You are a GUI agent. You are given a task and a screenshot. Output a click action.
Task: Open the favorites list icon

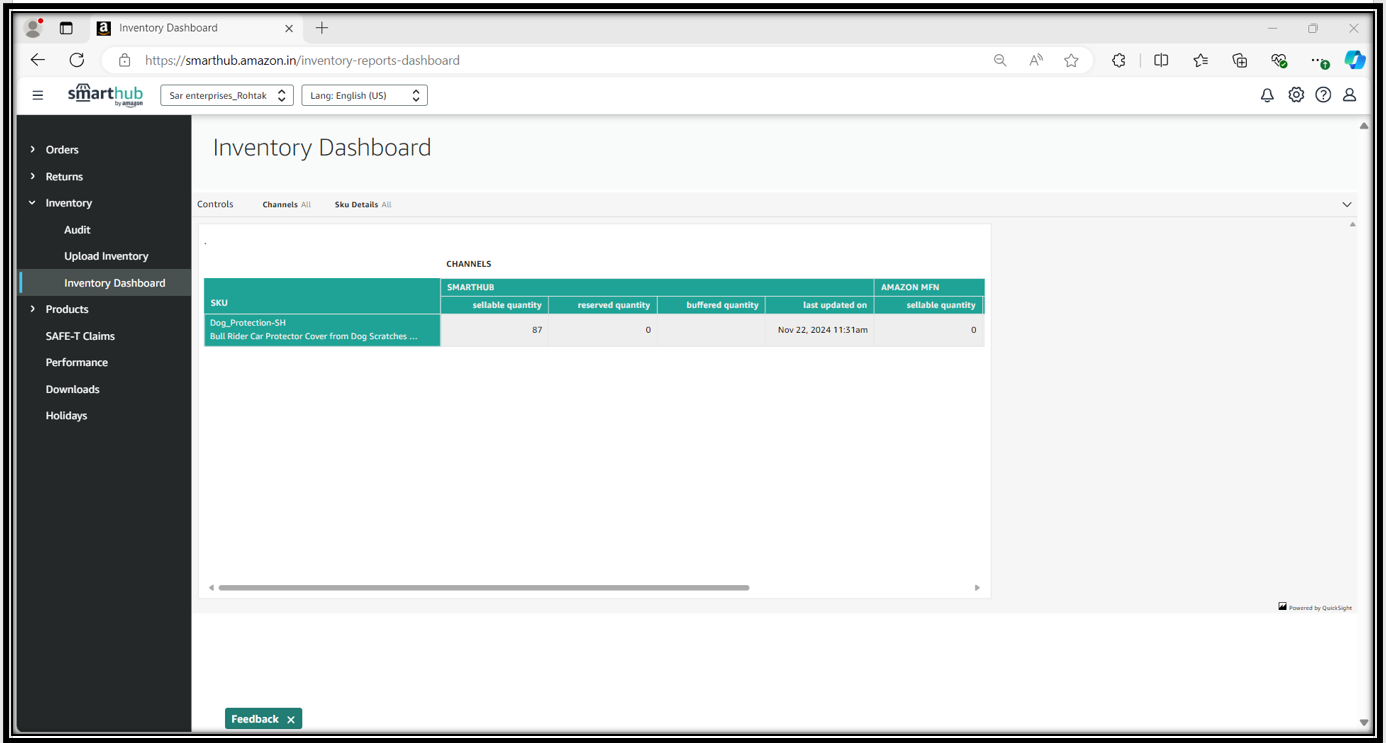[1200, 60]
